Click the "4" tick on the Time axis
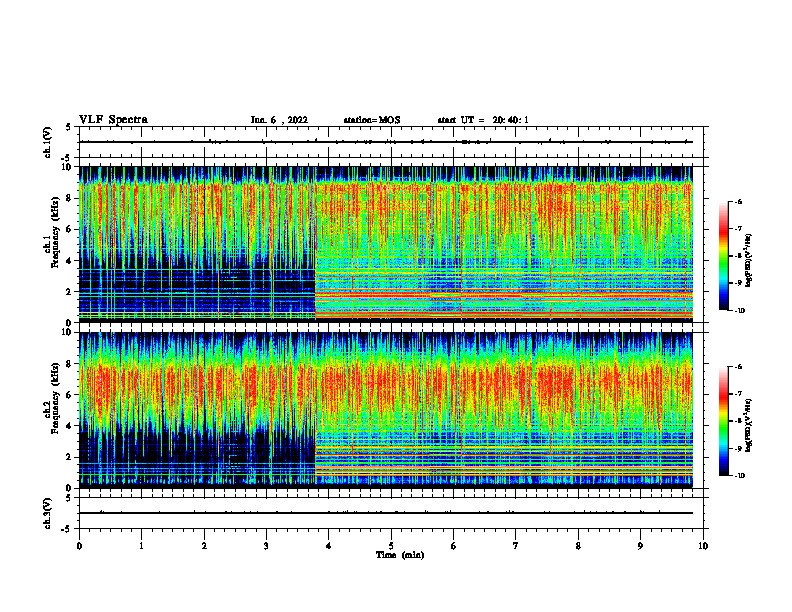This screenshot has height=612, width=792. (329, 546)
